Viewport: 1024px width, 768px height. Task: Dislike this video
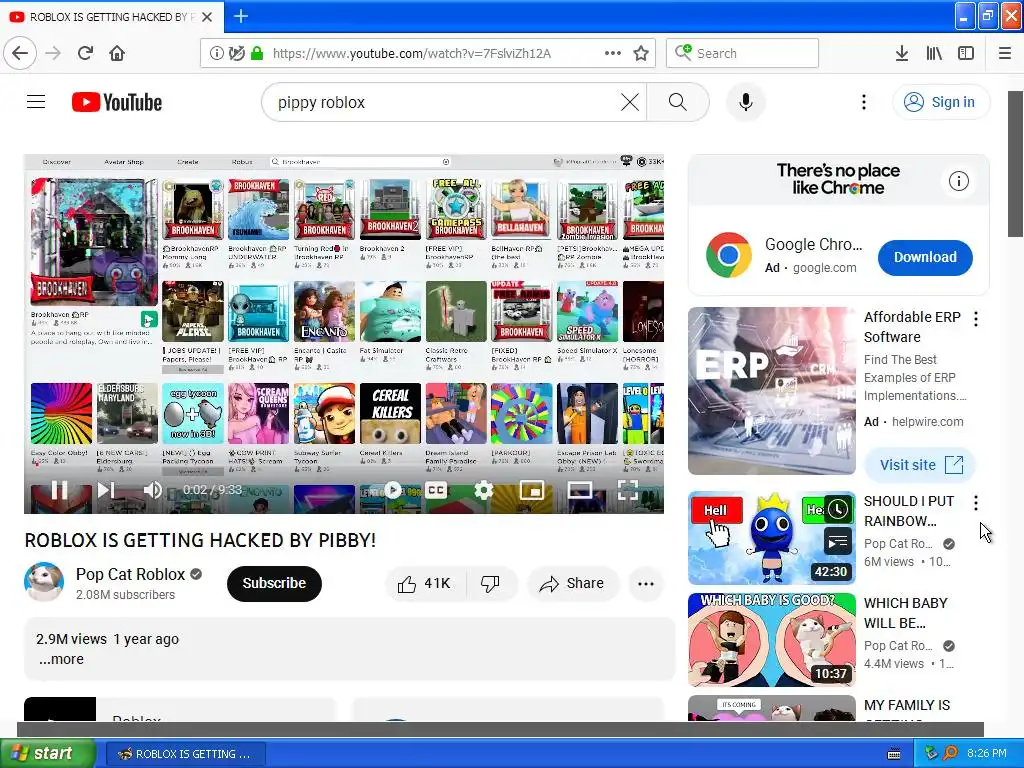[491, 583]
